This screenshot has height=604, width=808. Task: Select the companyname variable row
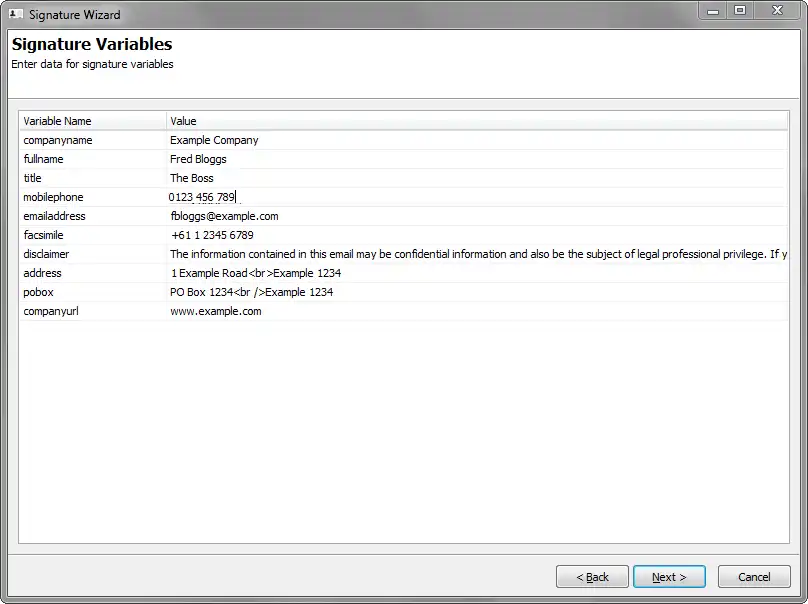(x=403, y=140)
